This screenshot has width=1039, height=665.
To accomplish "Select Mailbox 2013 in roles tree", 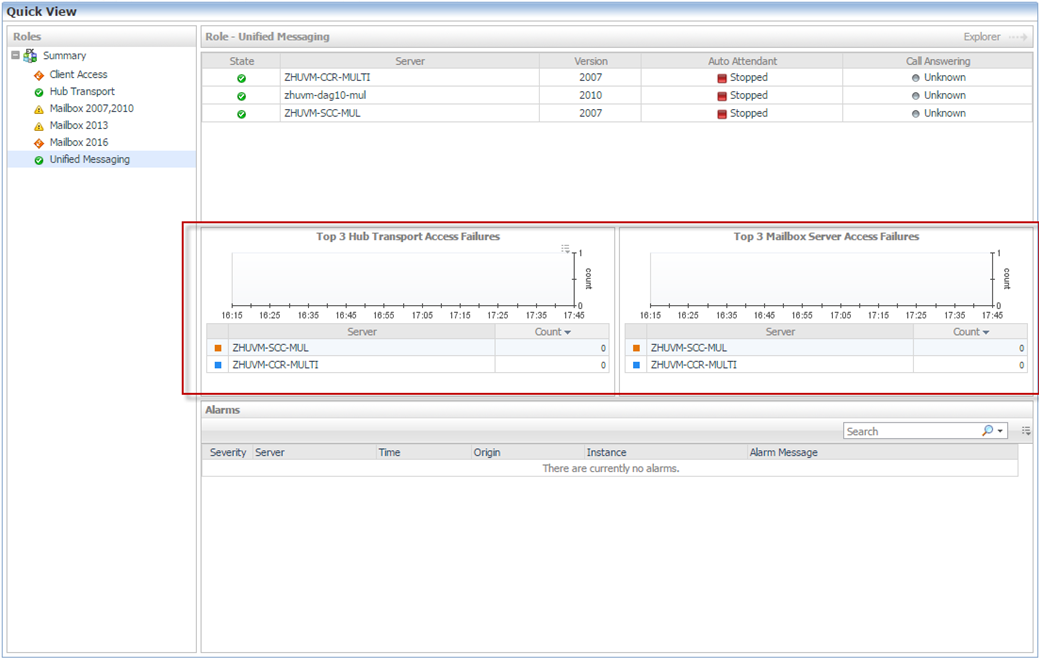I will (78, 125).
